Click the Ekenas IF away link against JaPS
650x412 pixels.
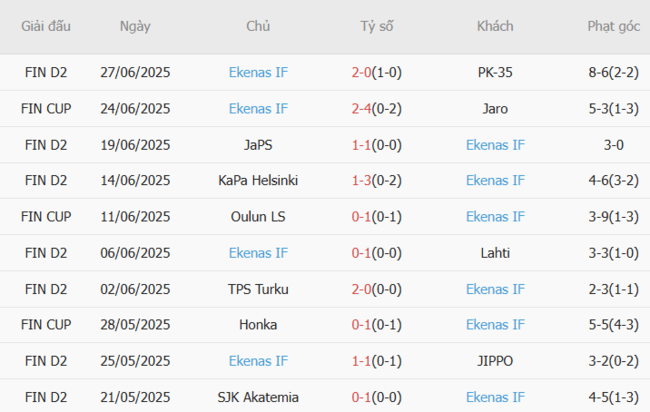click(x=495, y=144)
